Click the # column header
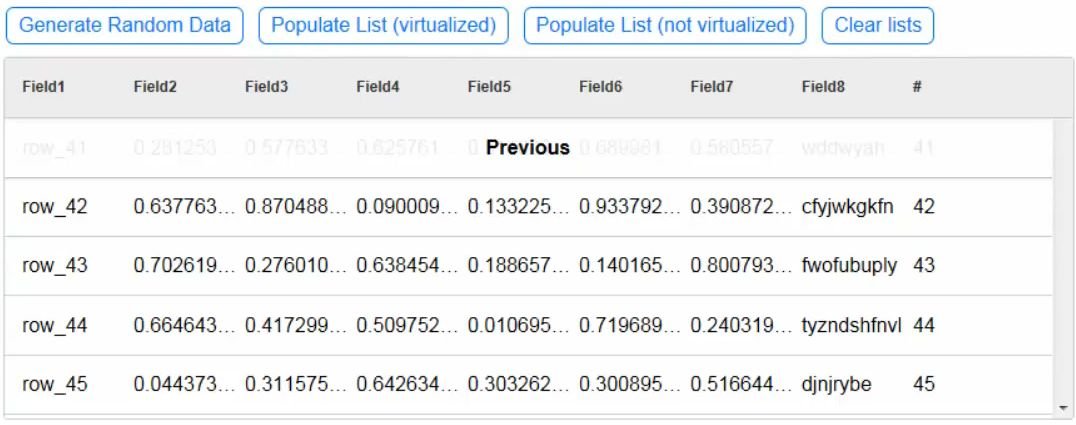Image resolution: width=1076 pixels, height=425 pixels. (x=916, y=87)
